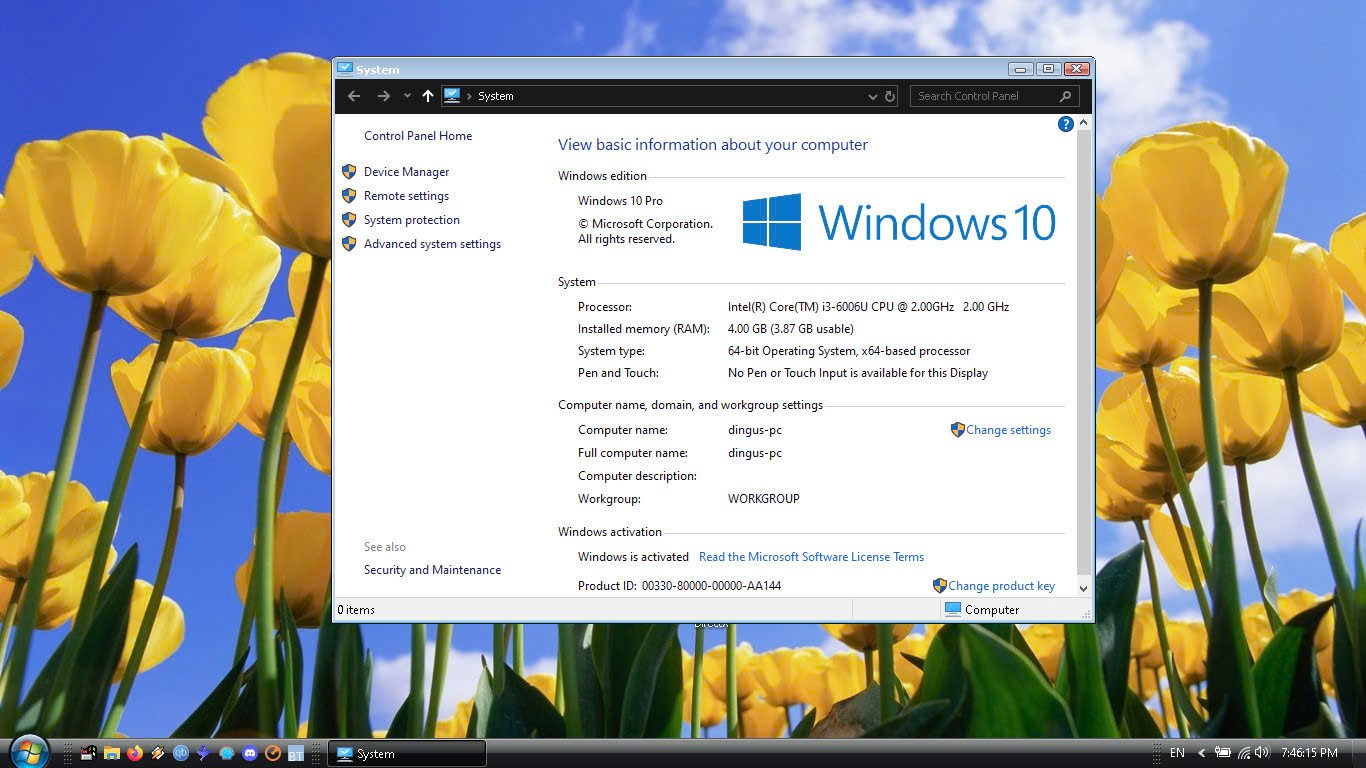This screenshot has width=1366, height=768.
Task: Click the shield icon beside System protection
Action: pos(349,220)
